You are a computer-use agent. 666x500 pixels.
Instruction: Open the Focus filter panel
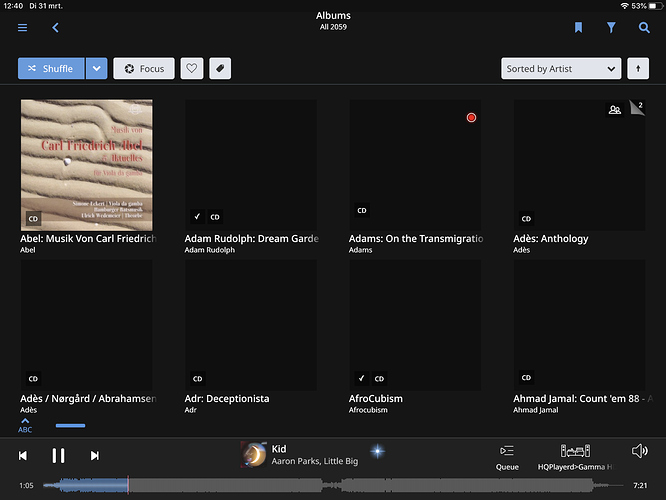[x=144, y=68]
